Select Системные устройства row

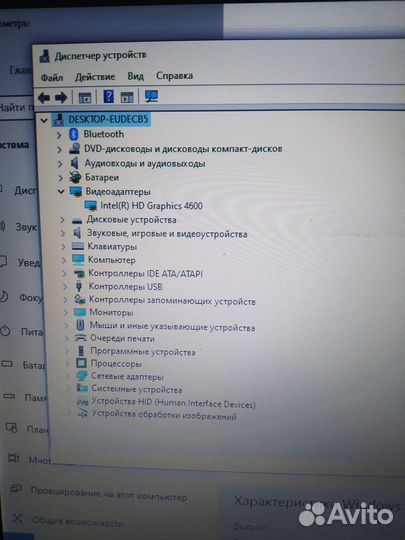pos(136,390)
